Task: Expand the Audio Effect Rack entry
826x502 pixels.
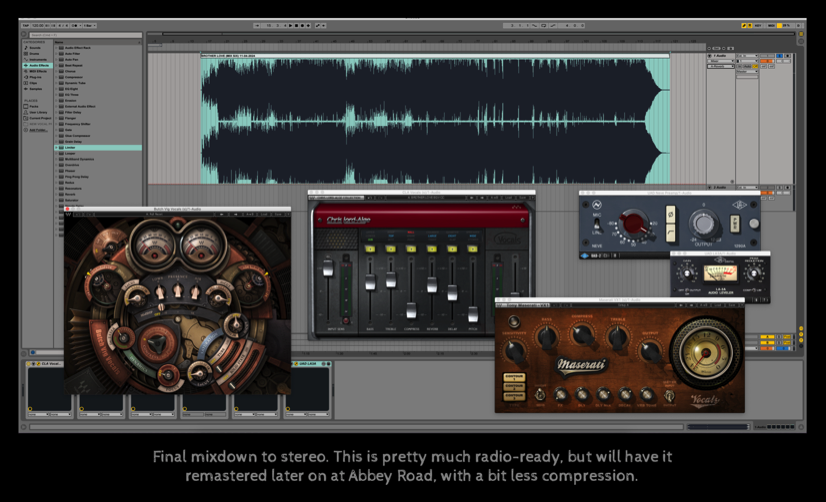Action: (x=56, y=48)
